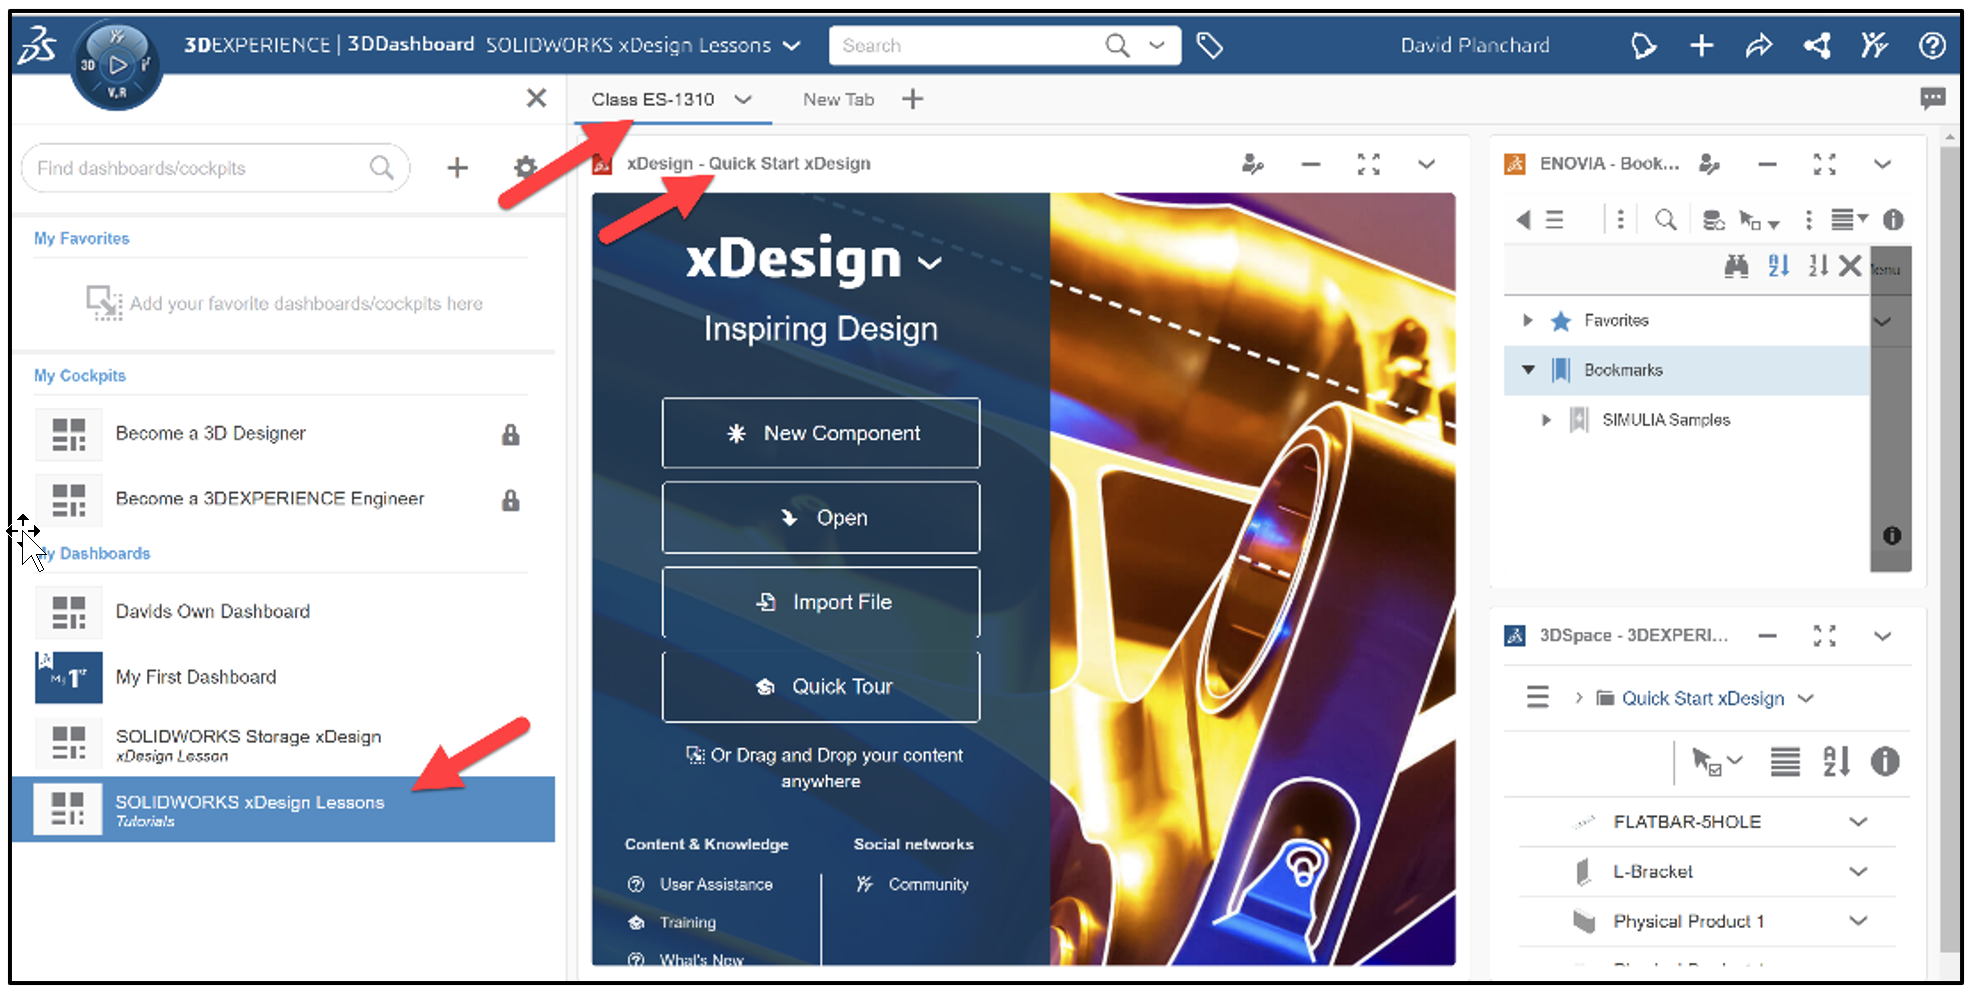Select the info icon in 3DSpace widget

point(1886,761)
